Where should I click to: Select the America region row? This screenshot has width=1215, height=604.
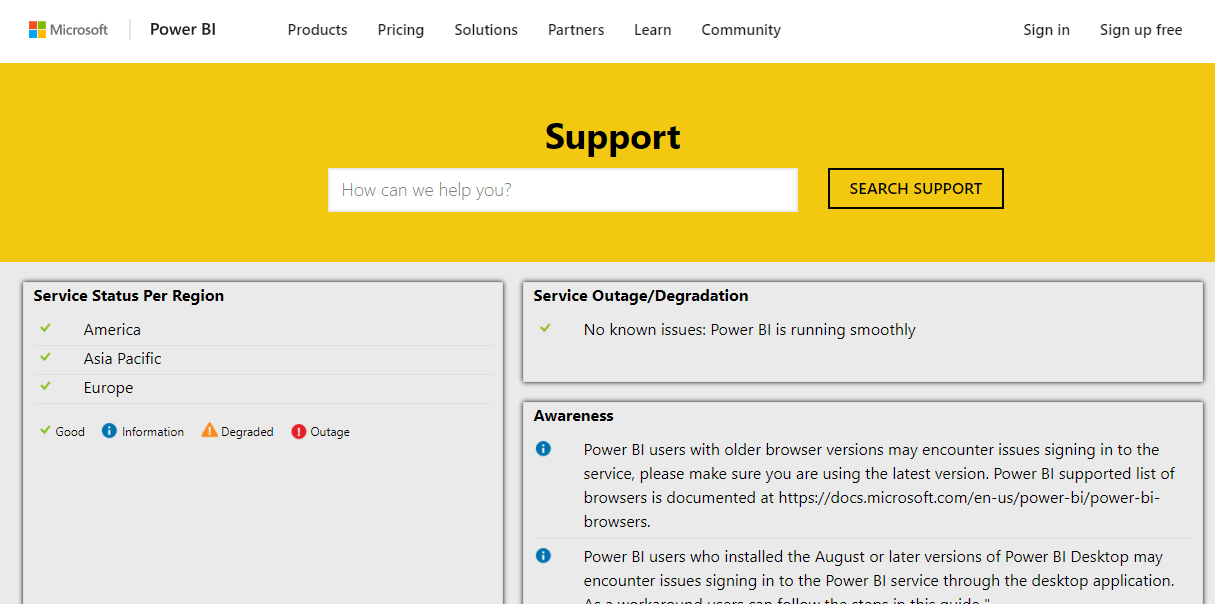(x=265, y=330)
